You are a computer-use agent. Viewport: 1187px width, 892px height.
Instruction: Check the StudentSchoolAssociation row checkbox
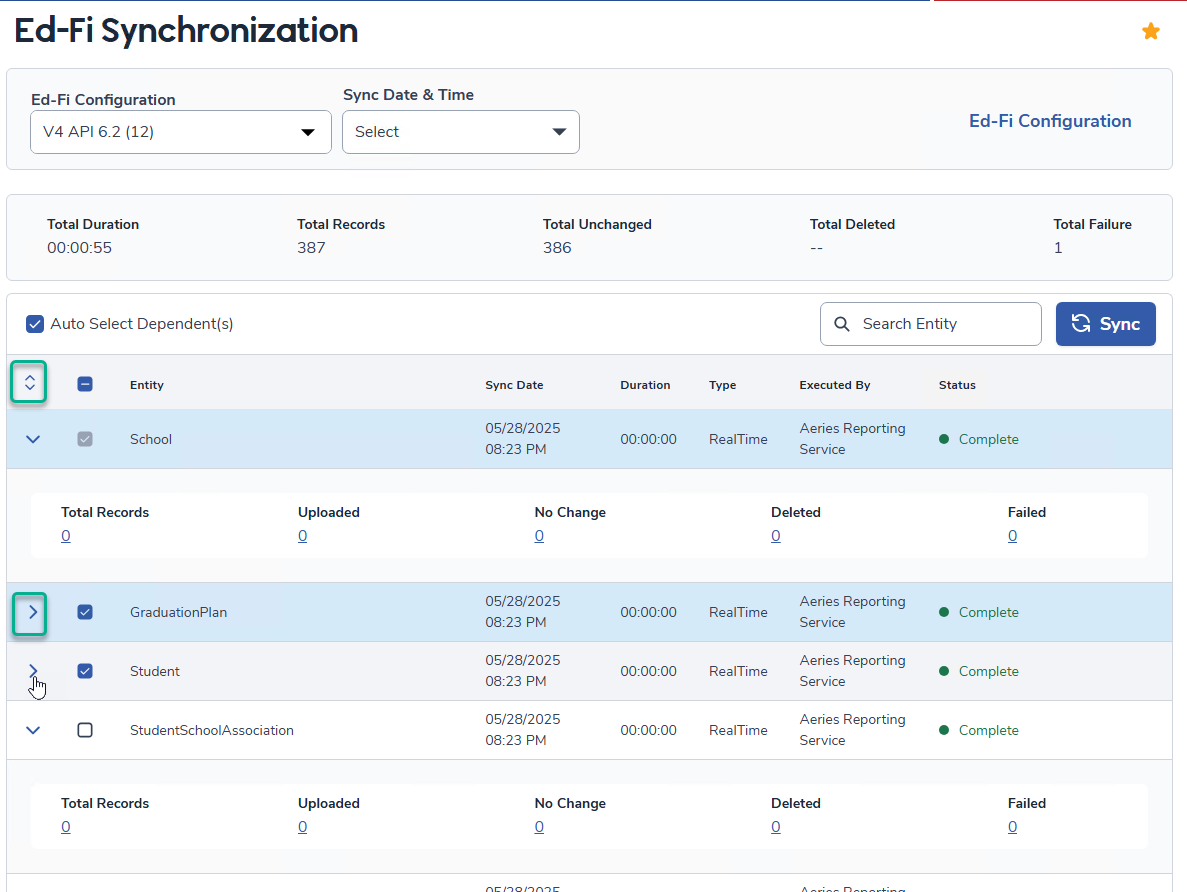[85, 730]
